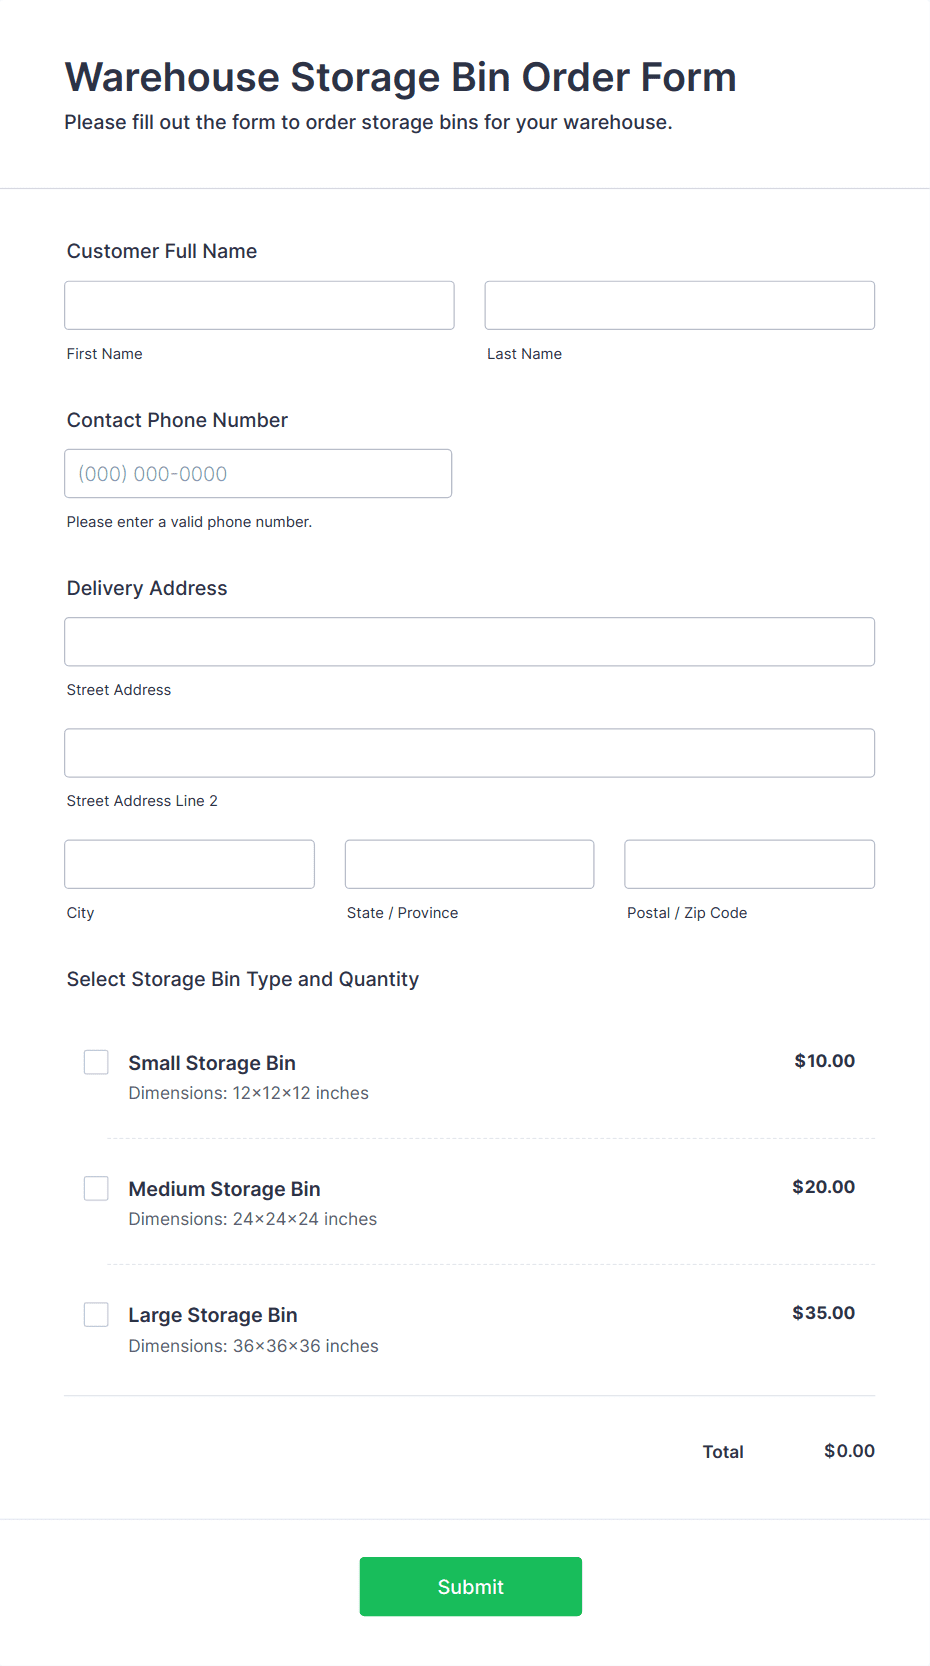Viewport: 930px width, 1666px height.
Task: Check the Small Storage Bin checkbox
Action: coord(96,1062)
